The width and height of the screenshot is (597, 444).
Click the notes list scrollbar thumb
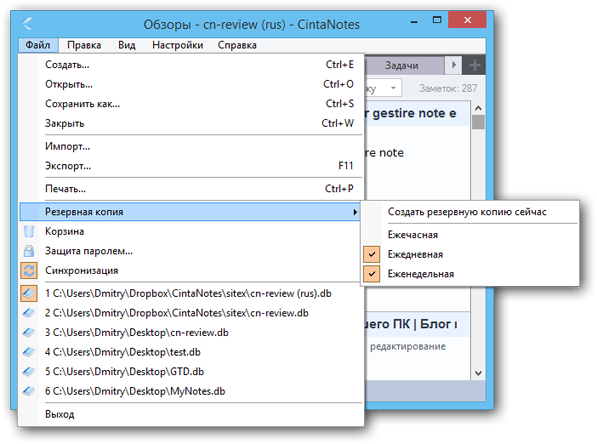[x=478, y=122]
